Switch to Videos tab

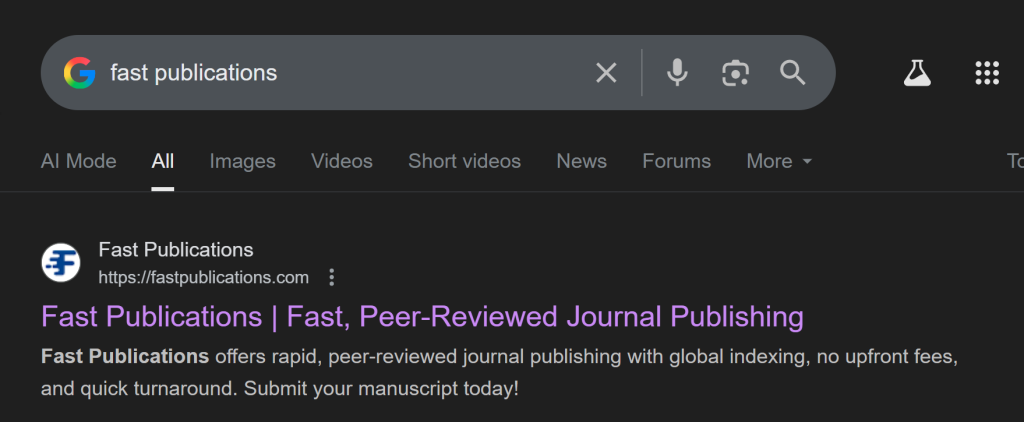[x=342, y=161]
